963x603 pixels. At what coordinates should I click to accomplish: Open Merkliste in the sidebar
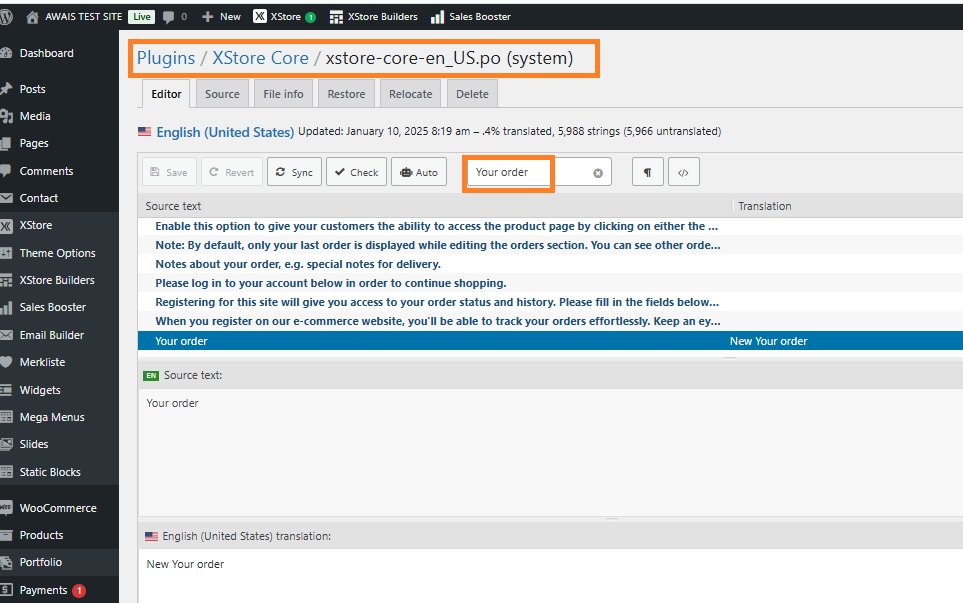pos(42,362)
